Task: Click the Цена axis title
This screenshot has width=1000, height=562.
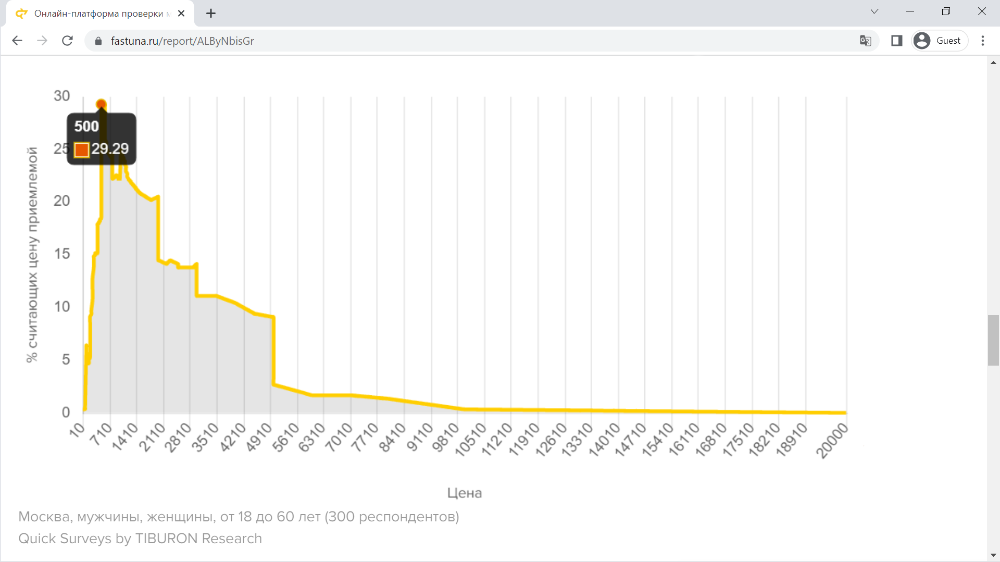Action: tap(464, 493)
